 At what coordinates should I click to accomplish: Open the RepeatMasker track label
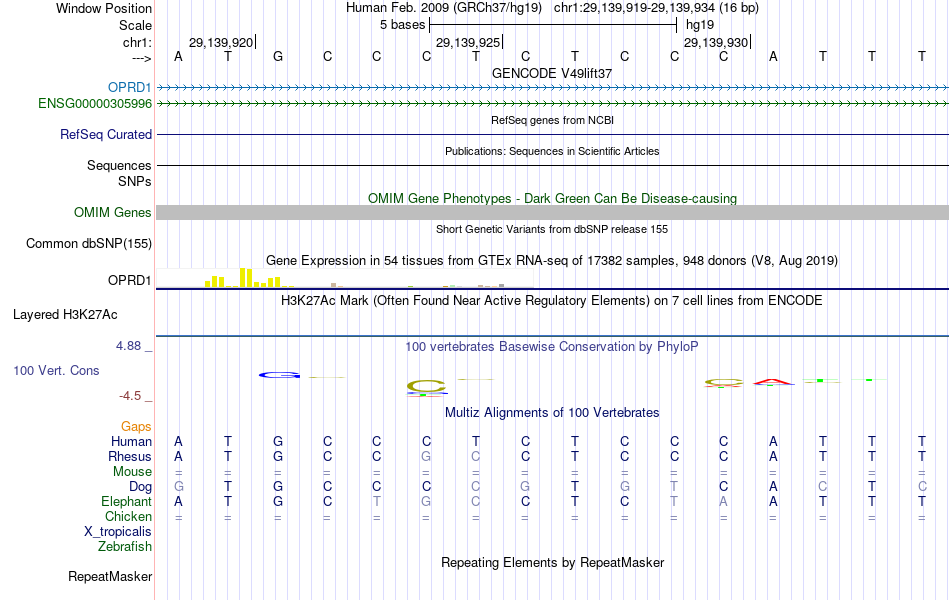(x=110, y=576)
